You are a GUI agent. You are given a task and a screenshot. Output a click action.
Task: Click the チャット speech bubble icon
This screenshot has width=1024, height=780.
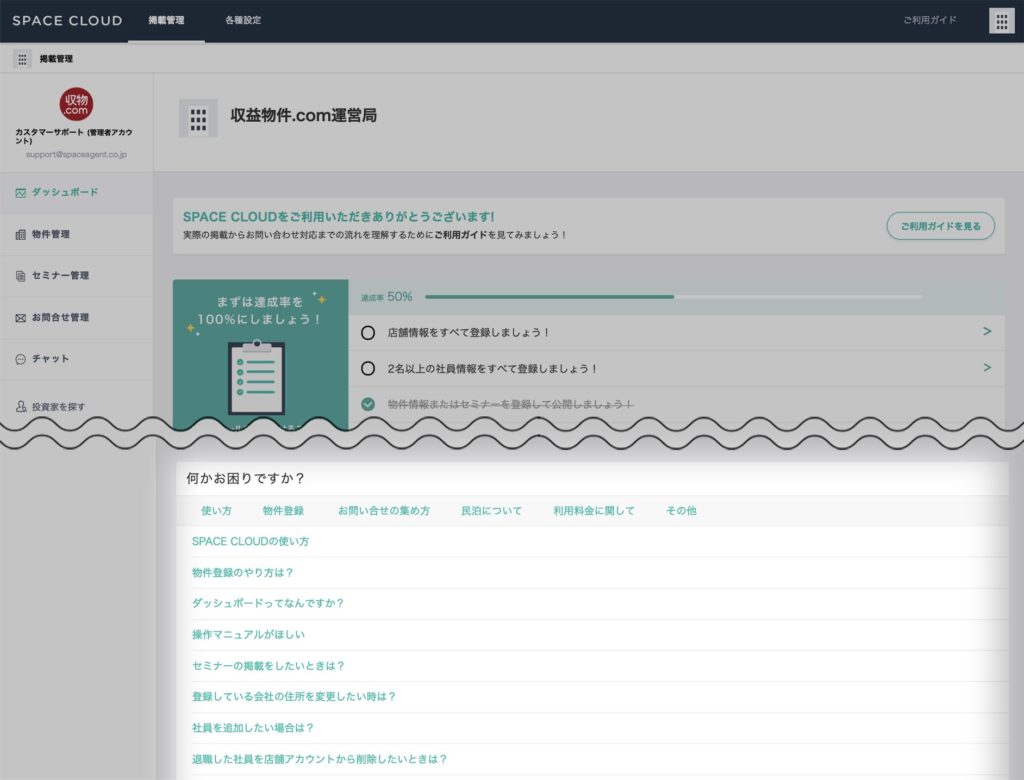click(x=21, y=359)
